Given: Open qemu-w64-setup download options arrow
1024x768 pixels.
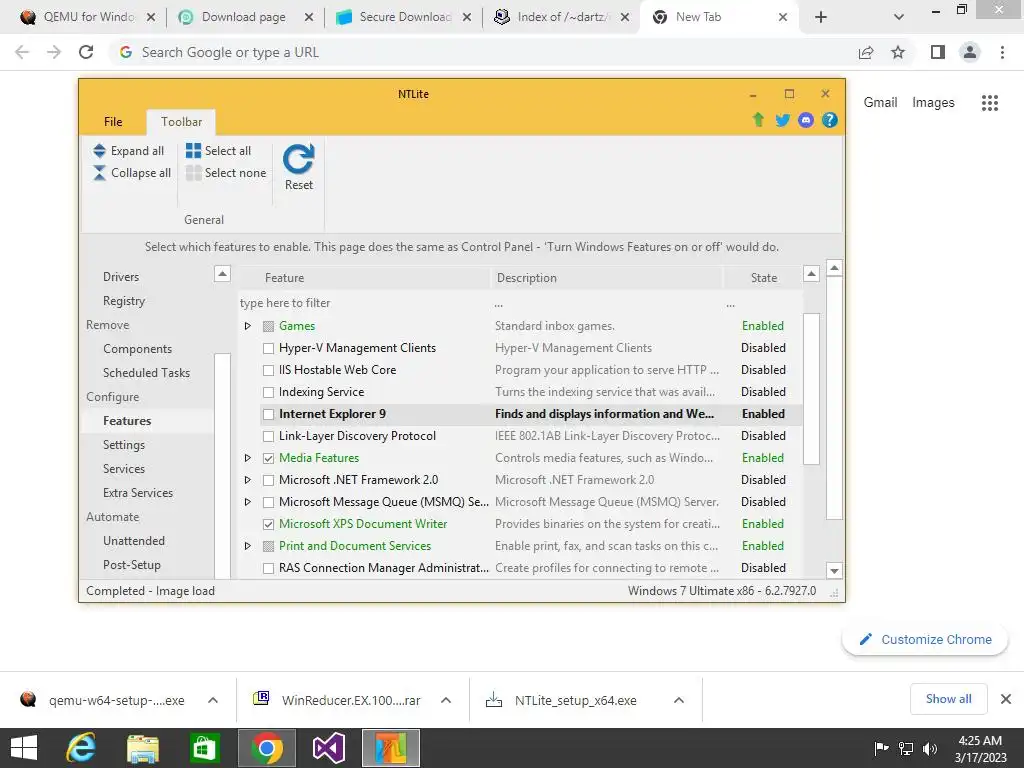Looking at the screenshot, I should point(212,700).
